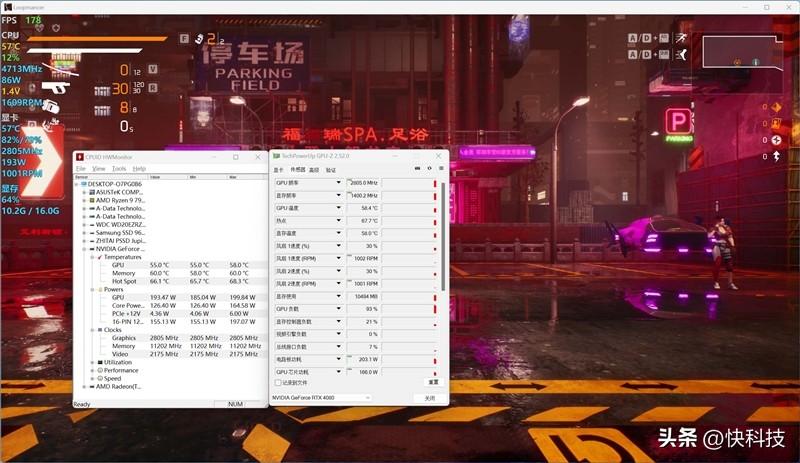
Task: Expand the Utilization tree node
Action: (x=91, y=362)
